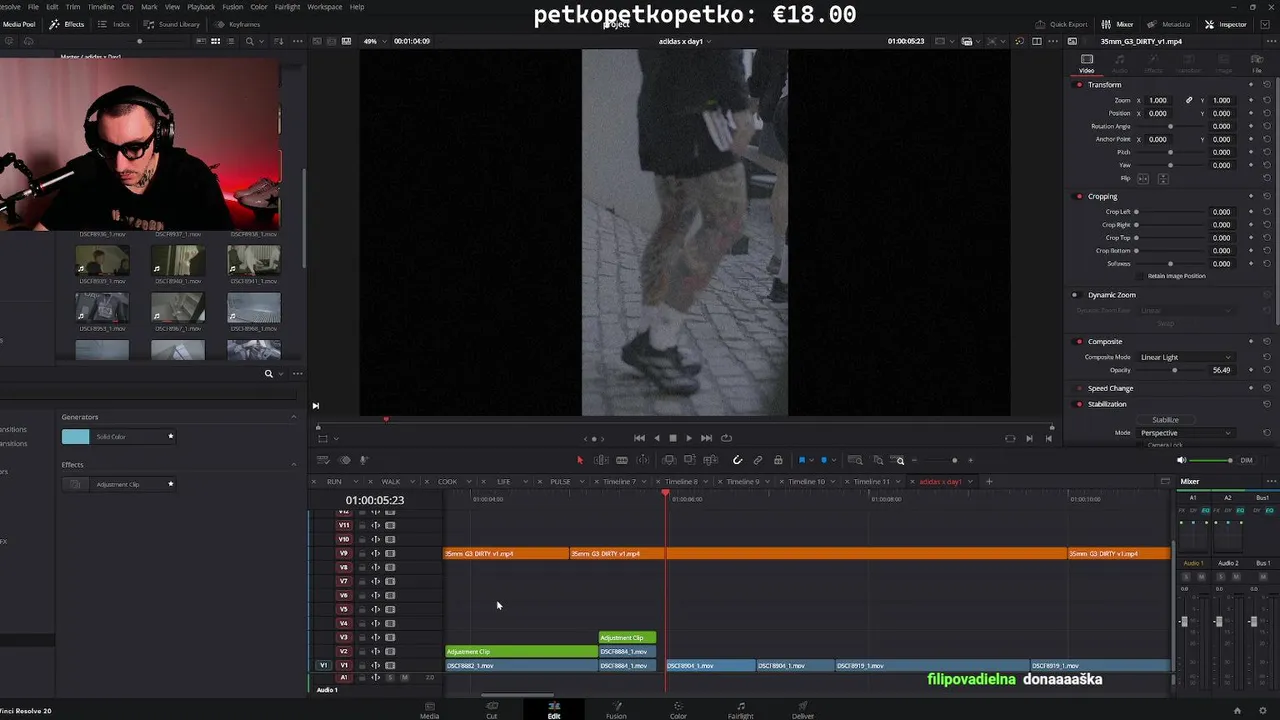Toggle Position Lock padlock icon
Image resolution: width=1280 pixels, height=720 pixels.
pyautogui.click(x=778, y=460)
